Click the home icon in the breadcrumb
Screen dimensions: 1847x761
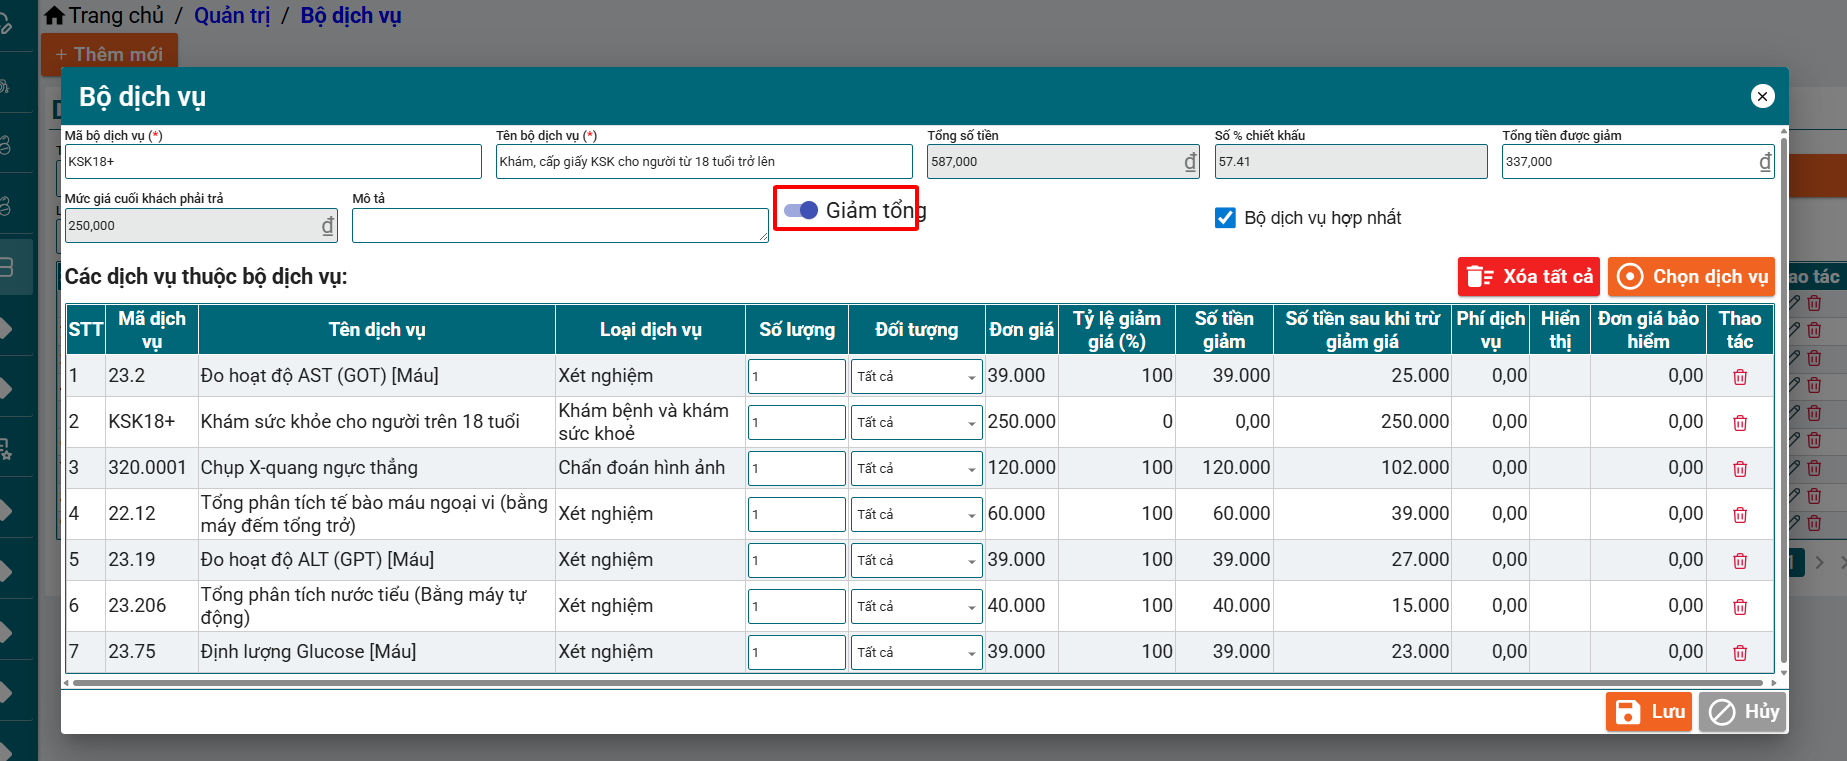tap(55, 15)
